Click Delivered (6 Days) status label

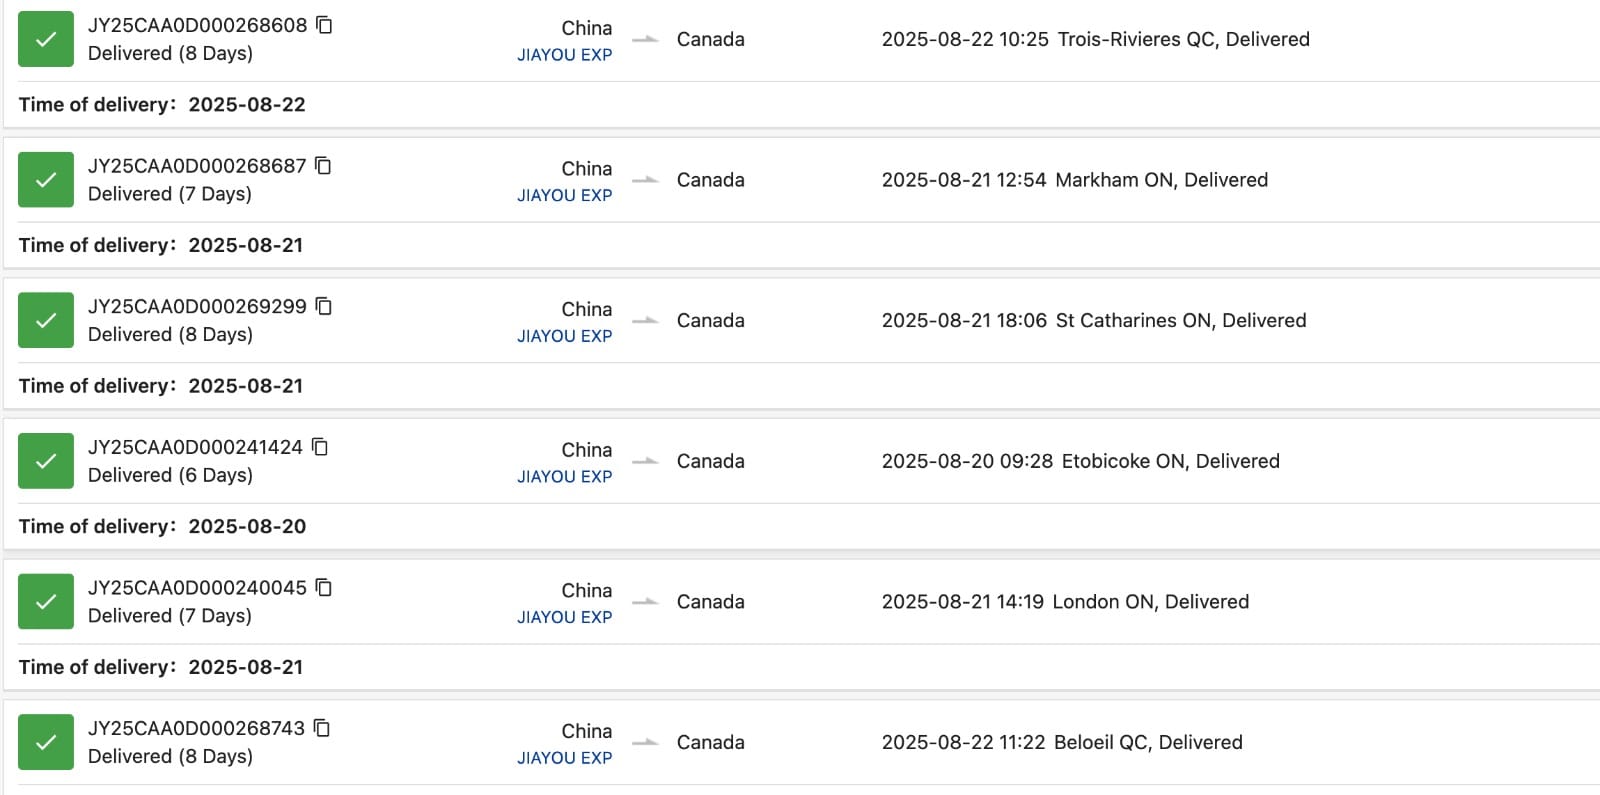click(170, 475)
